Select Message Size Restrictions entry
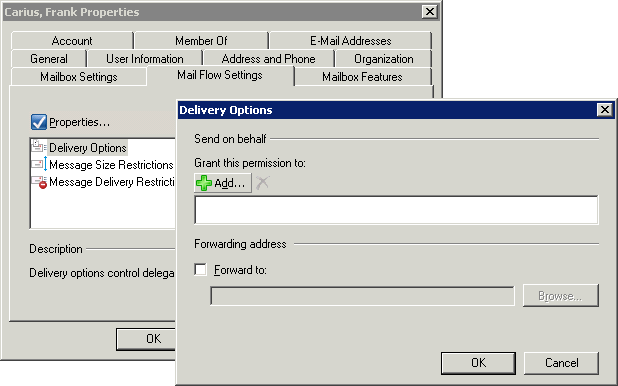The height and width of the screenshot is (386, 618). (111, 165)
